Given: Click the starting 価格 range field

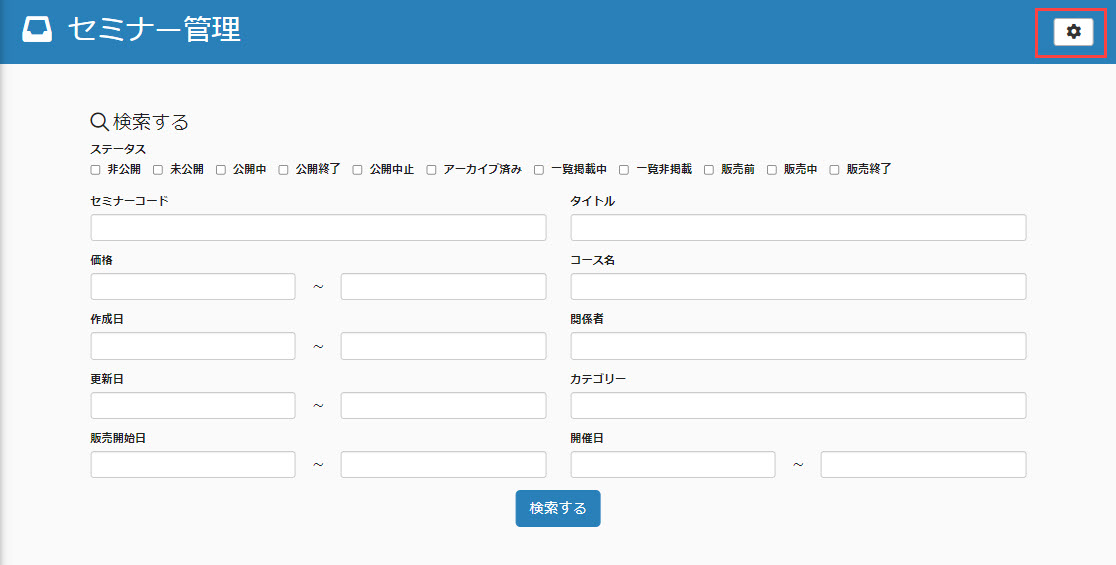Looking at the screenshot, I should click(193, 287).
